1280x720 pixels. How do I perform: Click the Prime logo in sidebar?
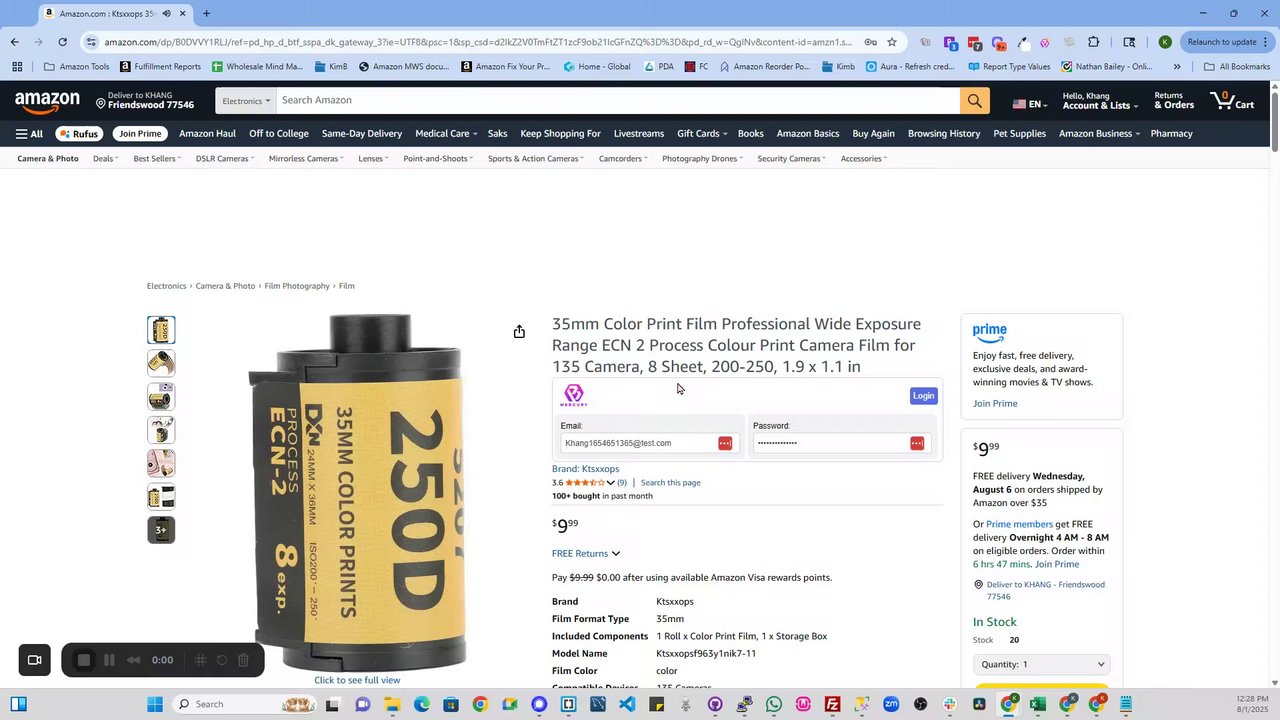(x=990, y=332)
